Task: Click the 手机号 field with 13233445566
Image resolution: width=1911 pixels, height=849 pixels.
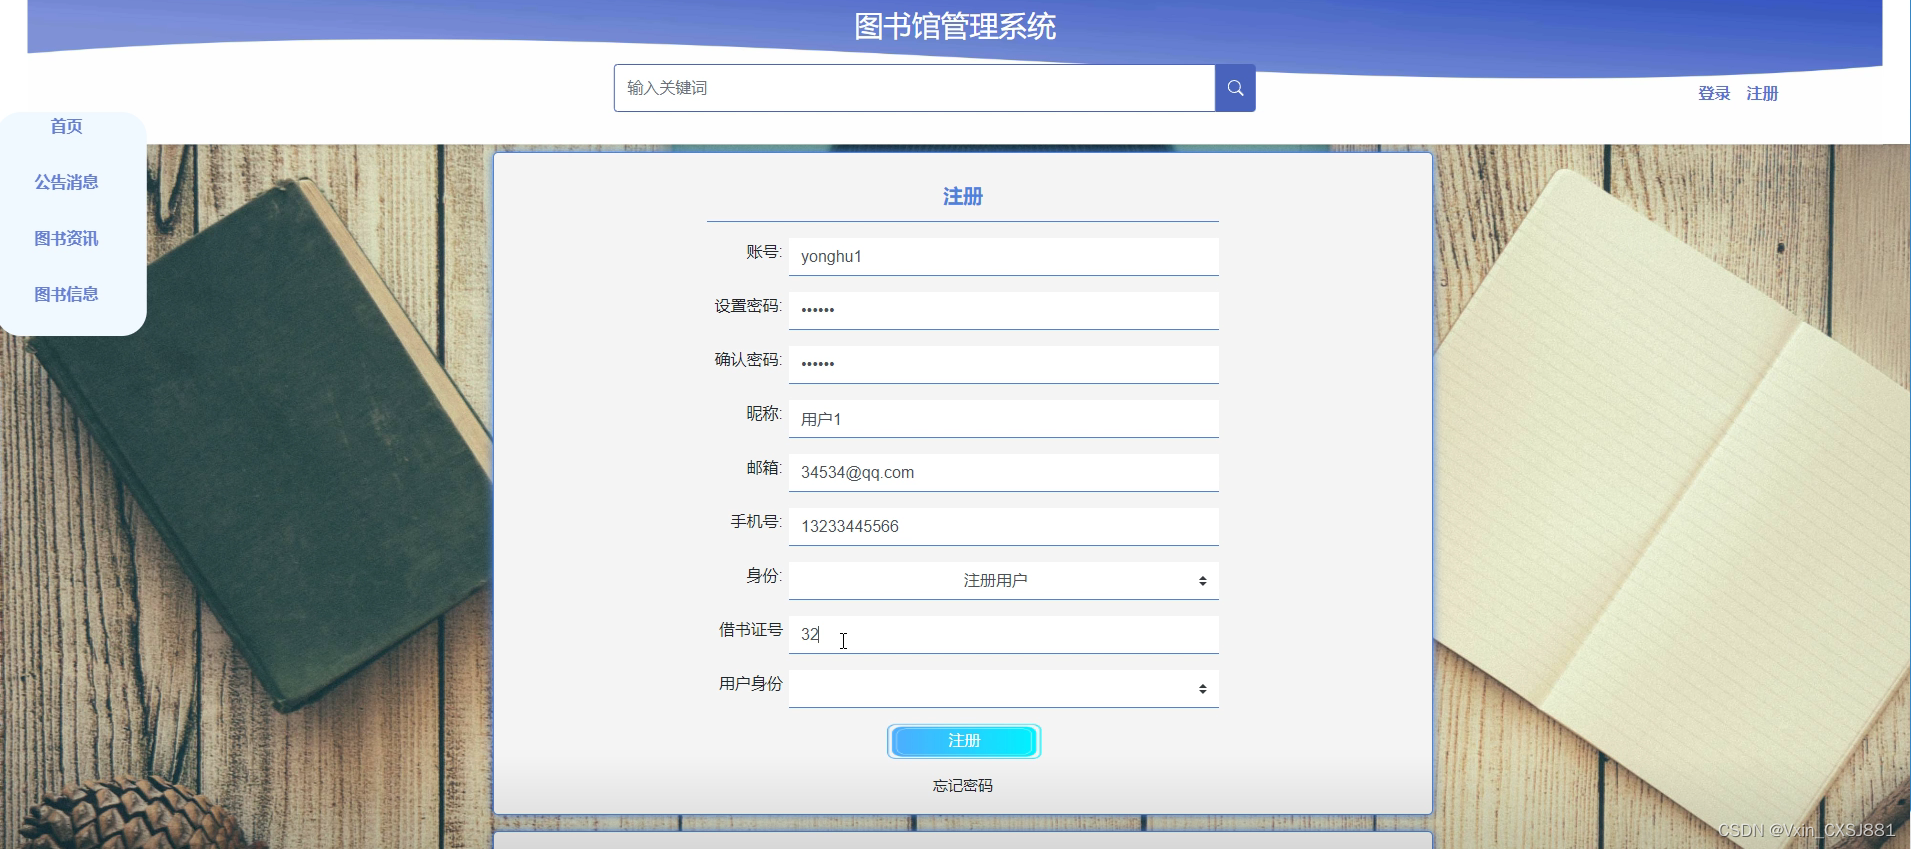Action: tap(1003, 526)
